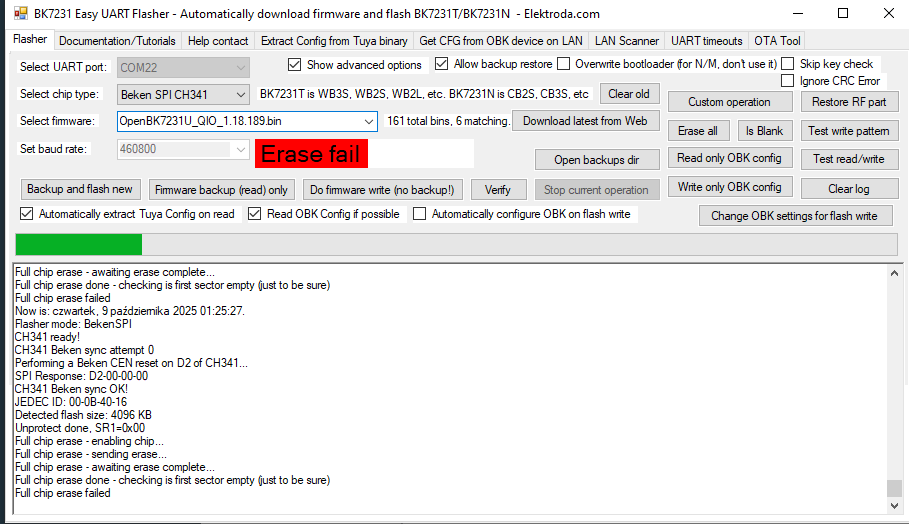Click the Verify button
This screenshot has width=909, height=524.
pos(498,190)
